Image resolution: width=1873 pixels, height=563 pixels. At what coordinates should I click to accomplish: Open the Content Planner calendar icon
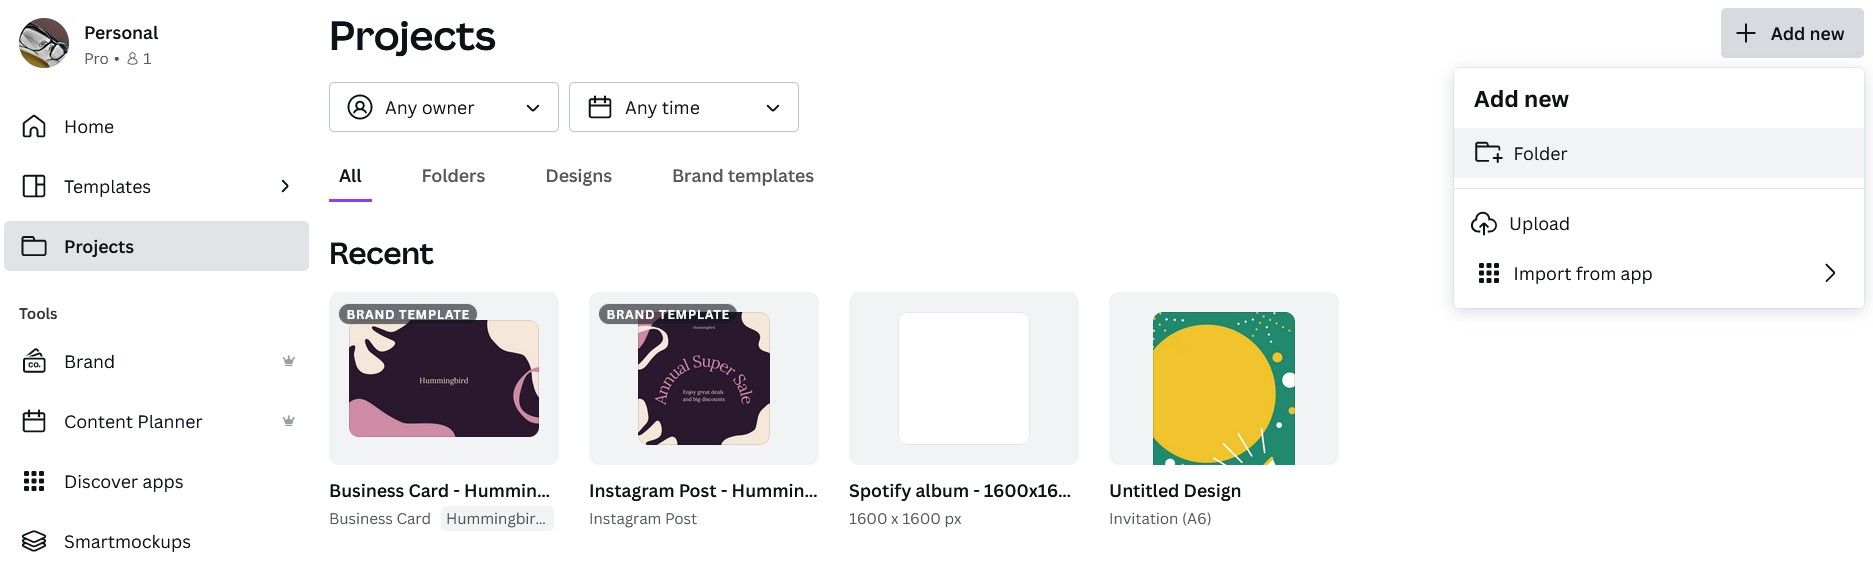[34, 421]
